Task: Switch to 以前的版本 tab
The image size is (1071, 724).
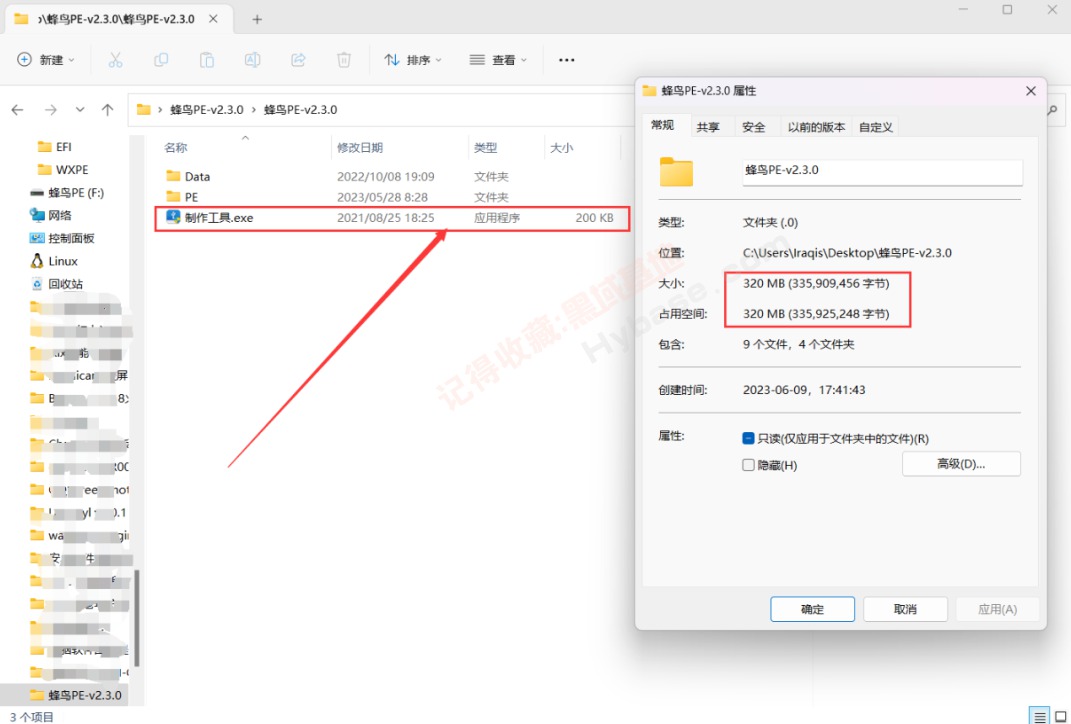Action: click(x=816, y=127)
